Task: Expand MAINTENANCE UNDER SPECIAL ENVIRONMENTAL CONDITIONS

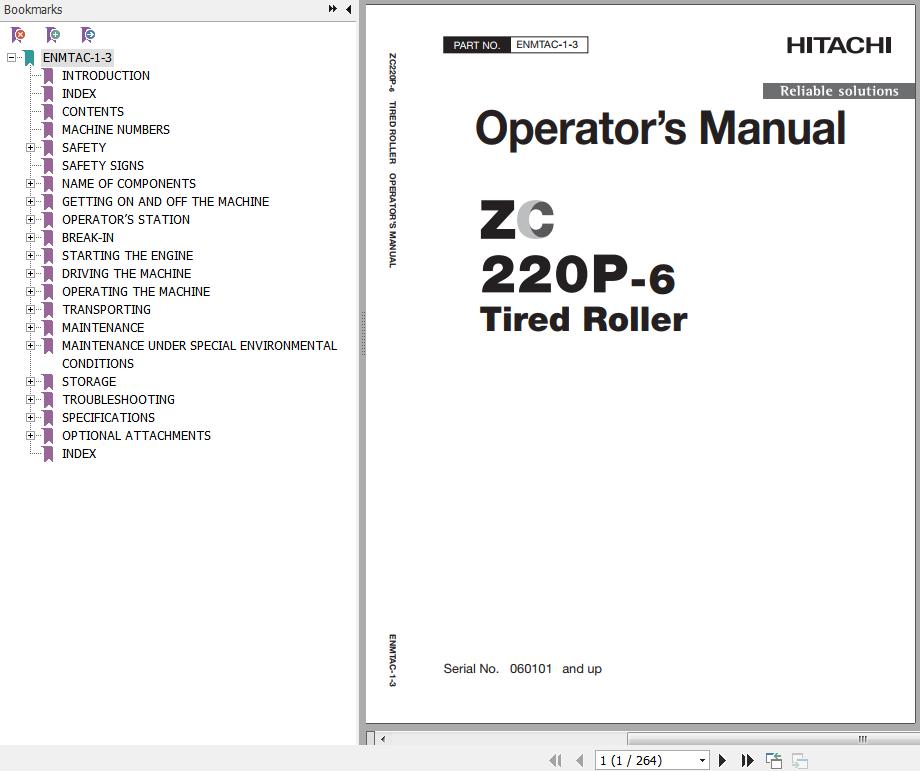Action: (31, 346)
